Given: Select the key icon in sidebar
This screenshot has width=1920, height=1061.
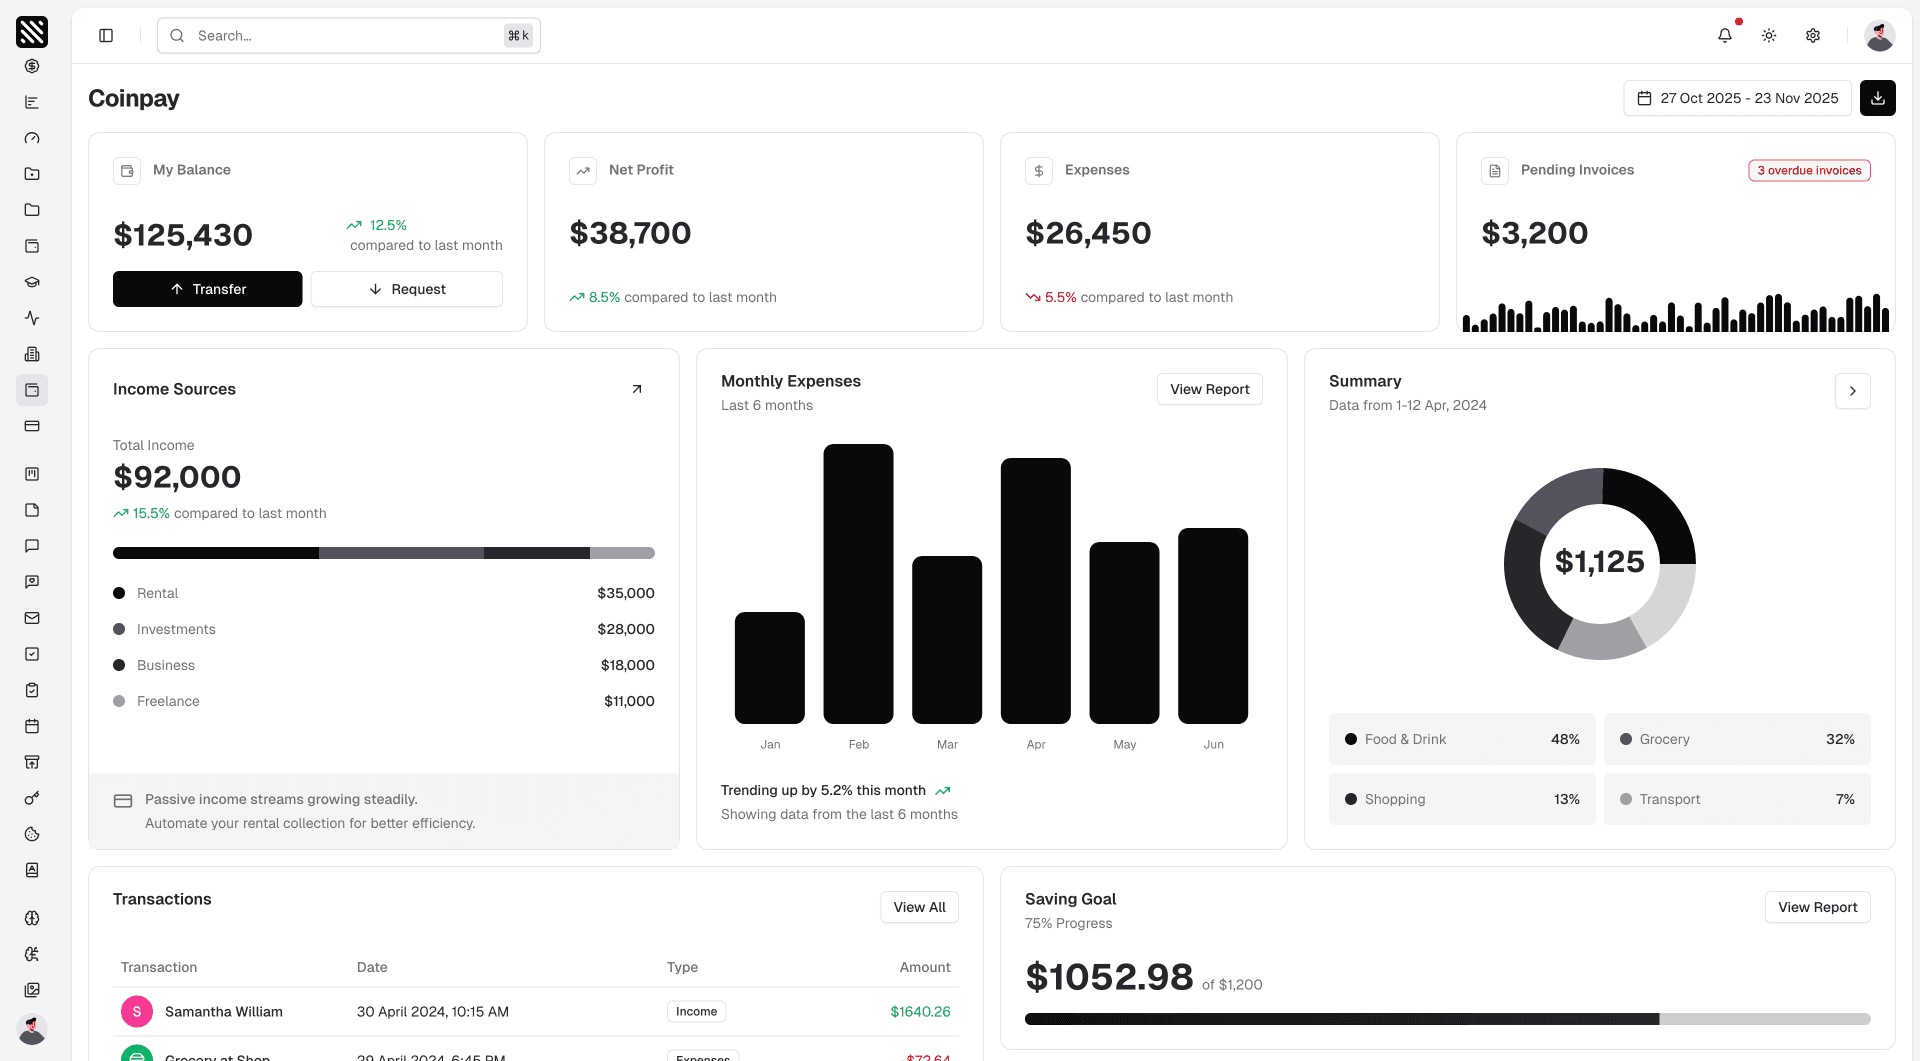Looking at the screenshot, I should coord(32,798).
